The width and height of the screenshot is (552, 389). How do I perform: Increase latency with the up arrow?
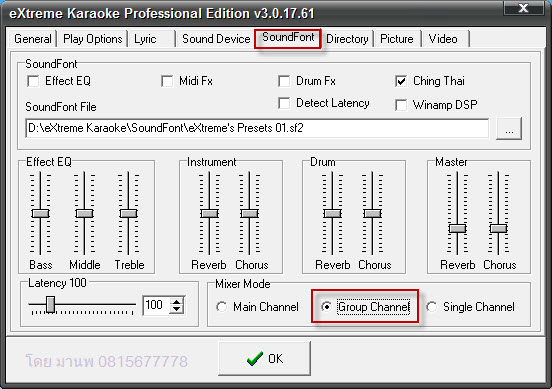tap(177, 301)
